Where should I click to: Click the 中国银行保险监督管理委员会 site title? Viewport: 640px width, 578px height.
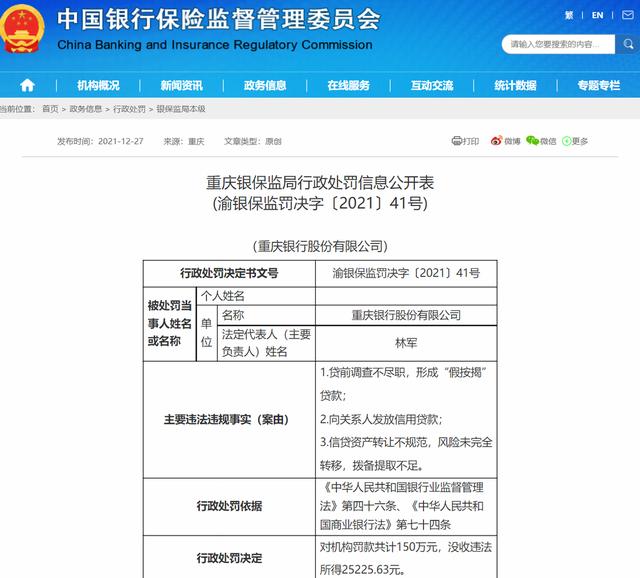(218, 19)
